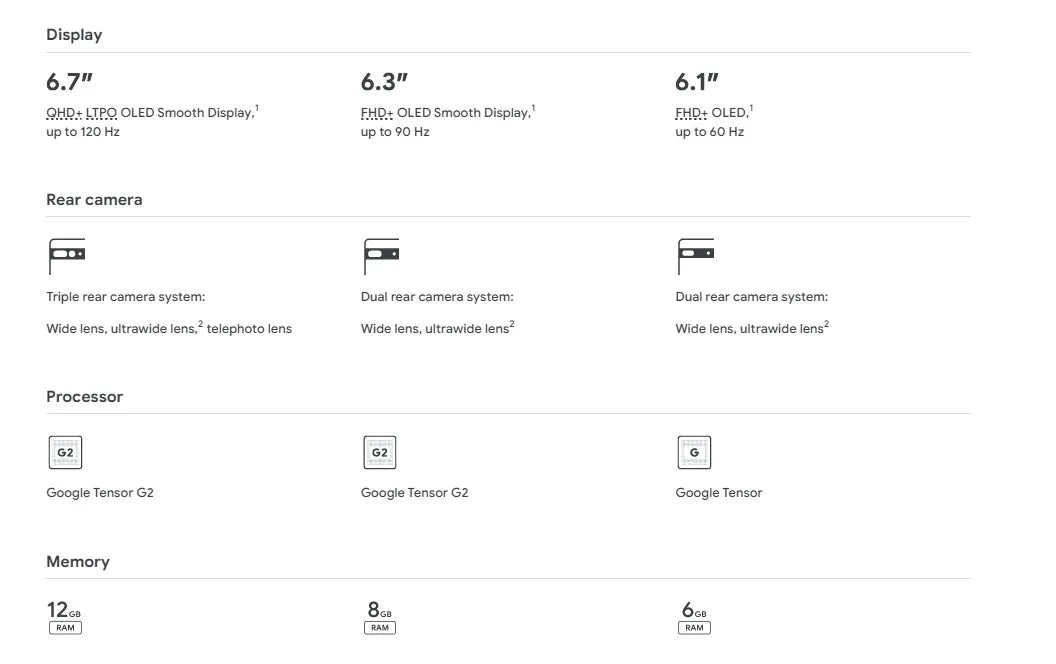Click the underlined LTPO term
This screenshot has width=1056, height=664.
[x=102, y=113]
